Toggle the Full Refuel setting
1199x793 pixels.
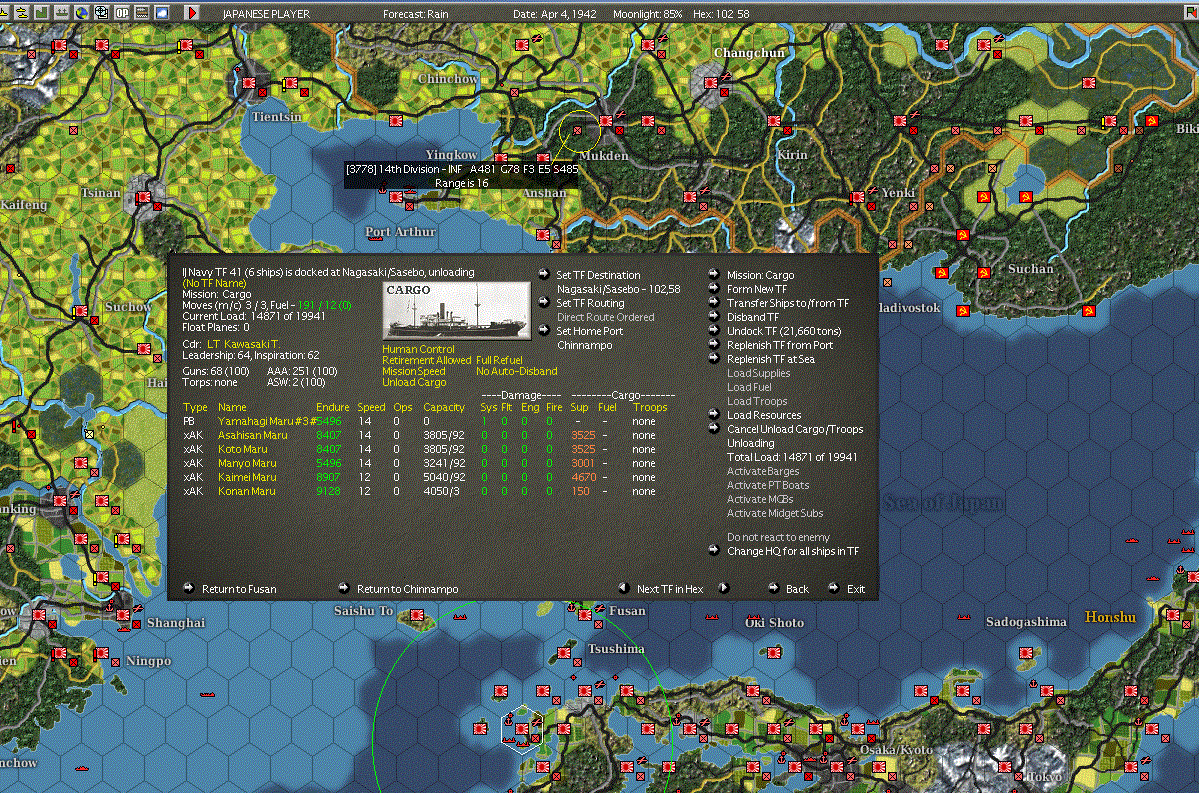point(499,360)
